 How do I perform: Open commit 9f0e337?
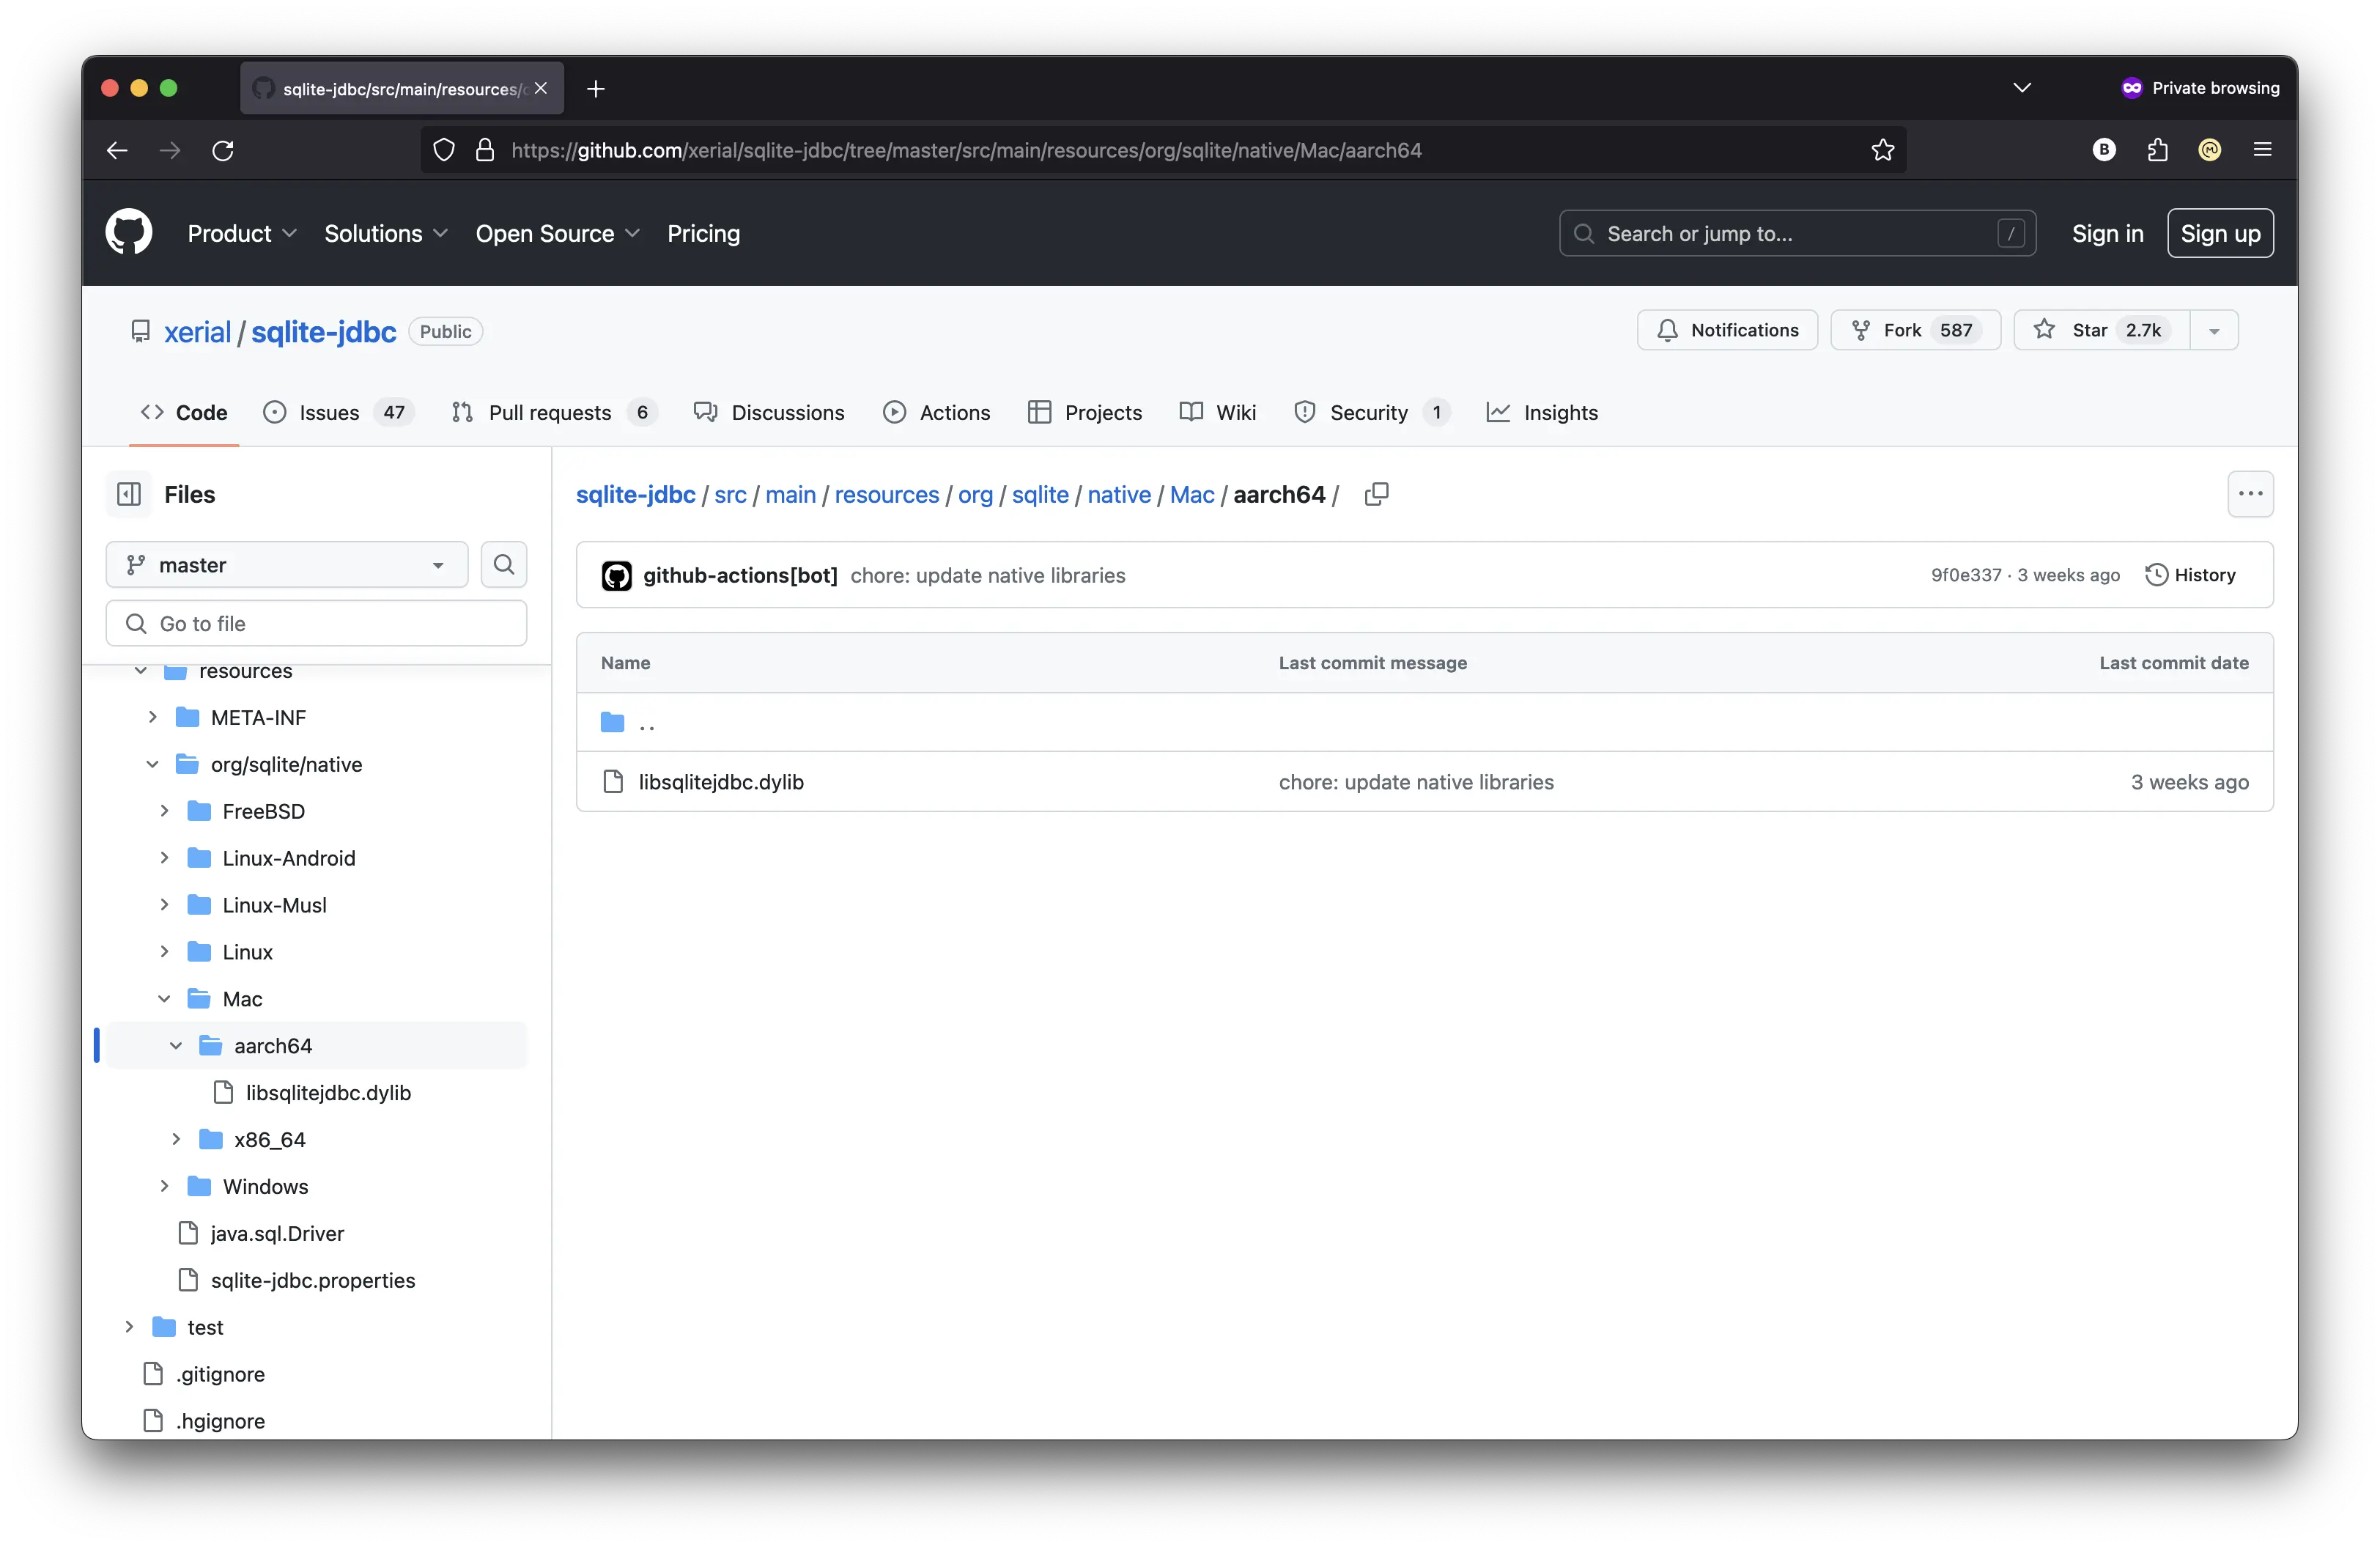click(1966, 575)
